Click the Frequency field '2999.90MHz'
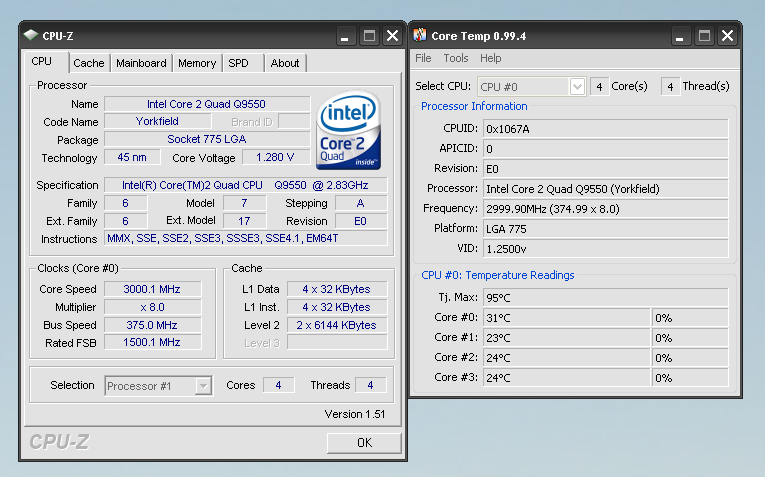Screen dimensions: 765x477 click(605, 209)
